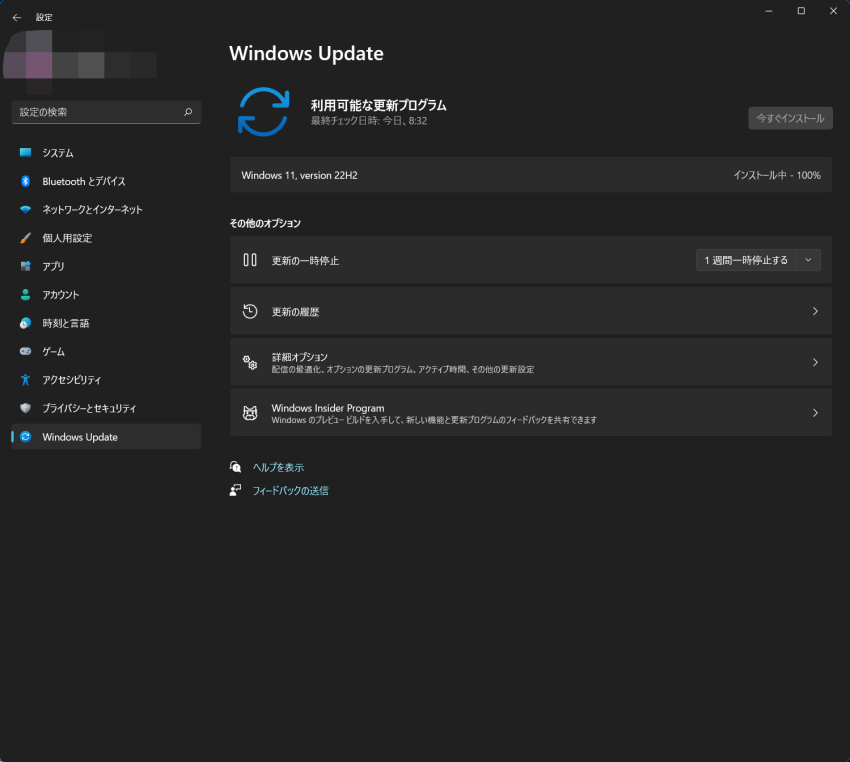Go to ゲーム settings
Image resolution: width=850 pixels, height=762 pixels.
[x=106, y=351]
